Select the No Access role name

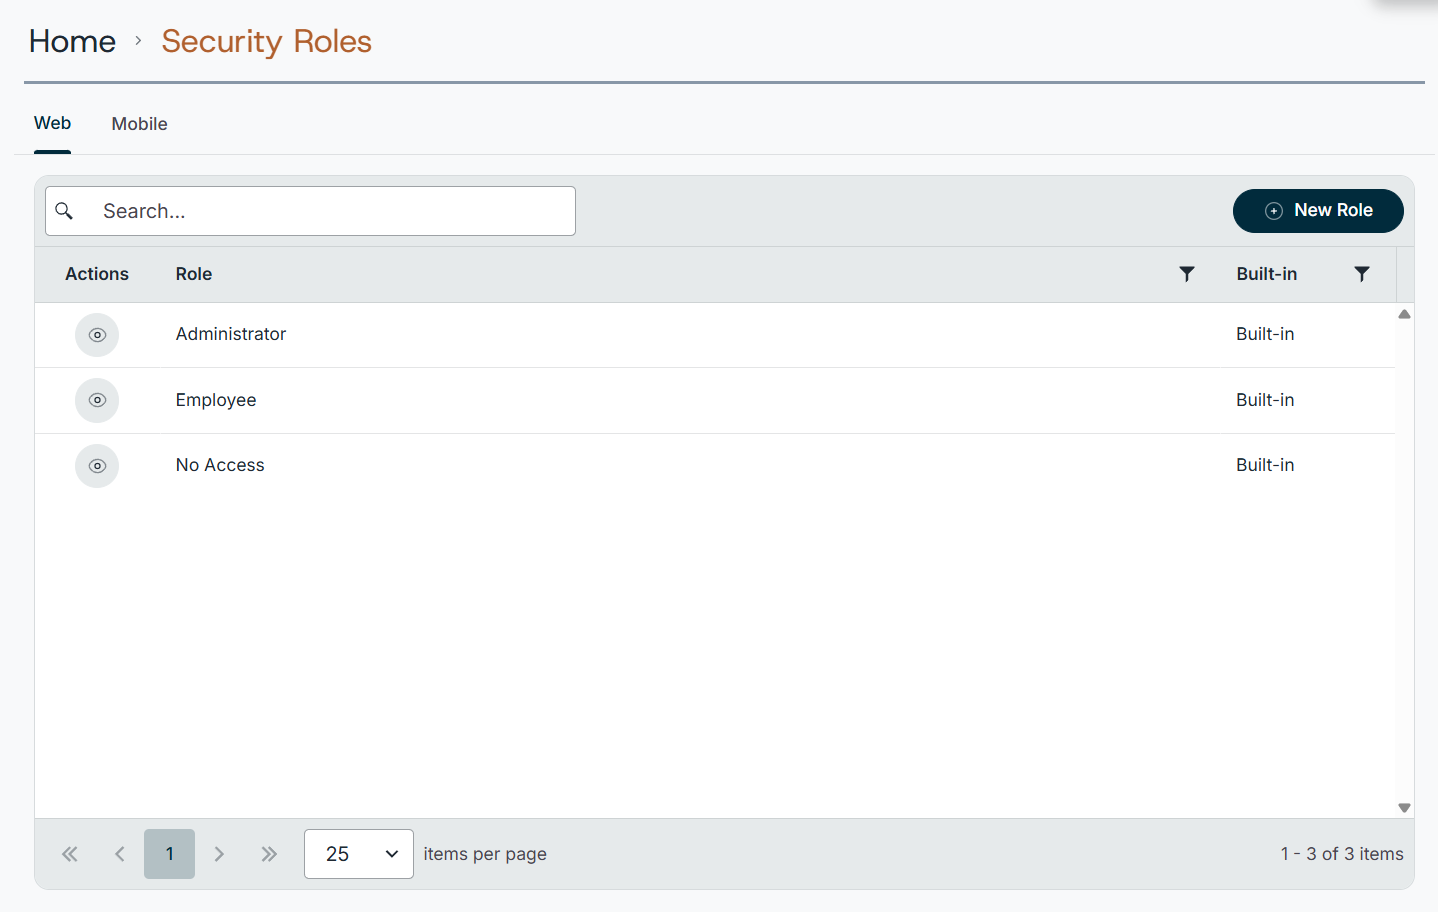coord(220,465)
